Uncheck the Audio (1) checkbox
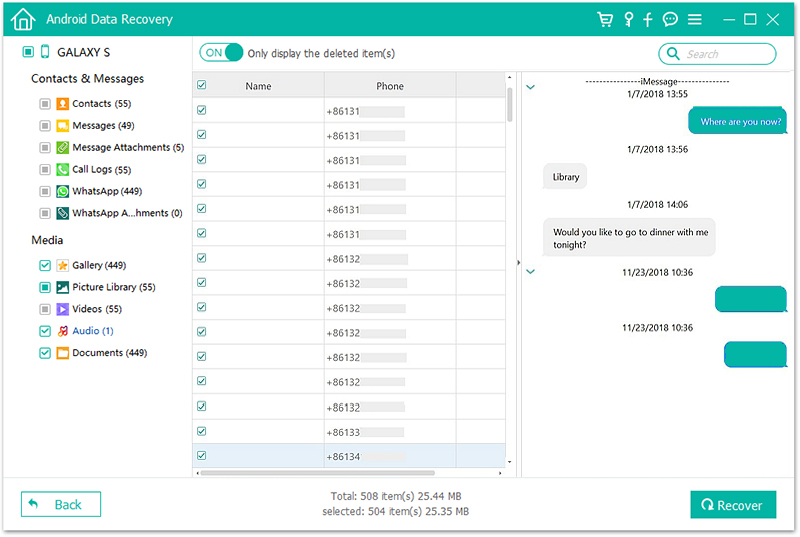This screenshot has width=800, height=537. [45, 331]
